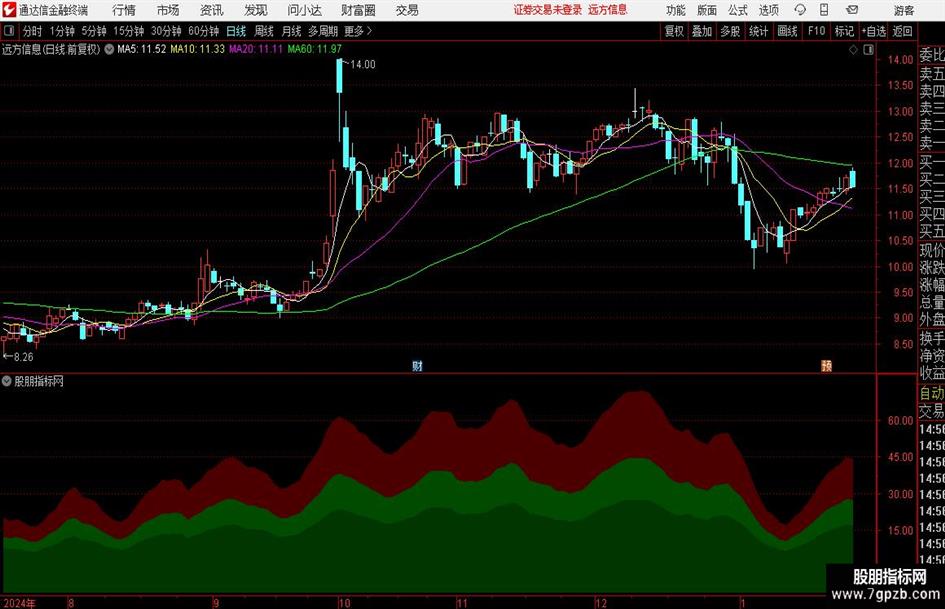Switch to the 月线 monthly period
This screenshot has height=609, width=945.
point(292,31)
